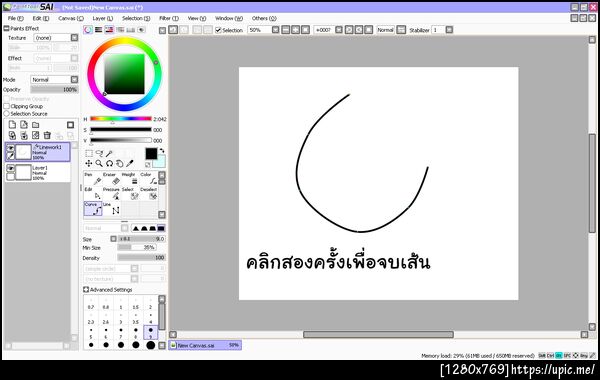Screen dimensions: 600x380
Task: Toggle the HSV slider panel
Action: 109,30
